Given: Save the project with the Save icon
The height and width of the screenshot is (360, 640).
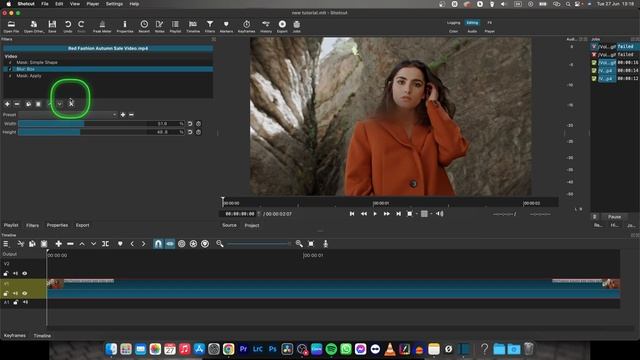Looking at the screenshot, I should pos(52,27).
